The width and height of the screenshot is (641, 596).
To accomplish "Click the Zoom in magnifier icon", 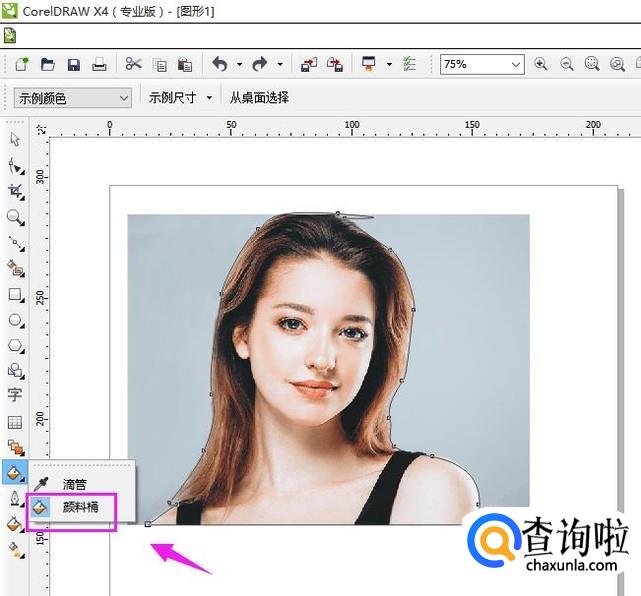I will [x=541, y=64].
